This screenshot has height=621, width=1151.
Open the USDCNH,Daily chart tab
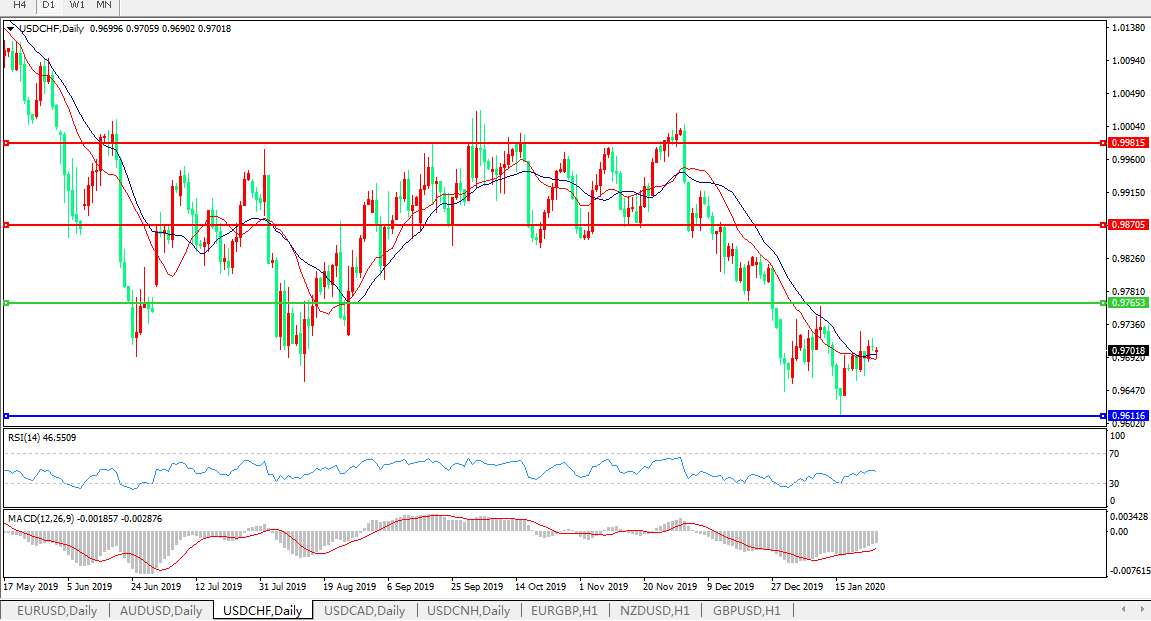click(x=469, y=610)
